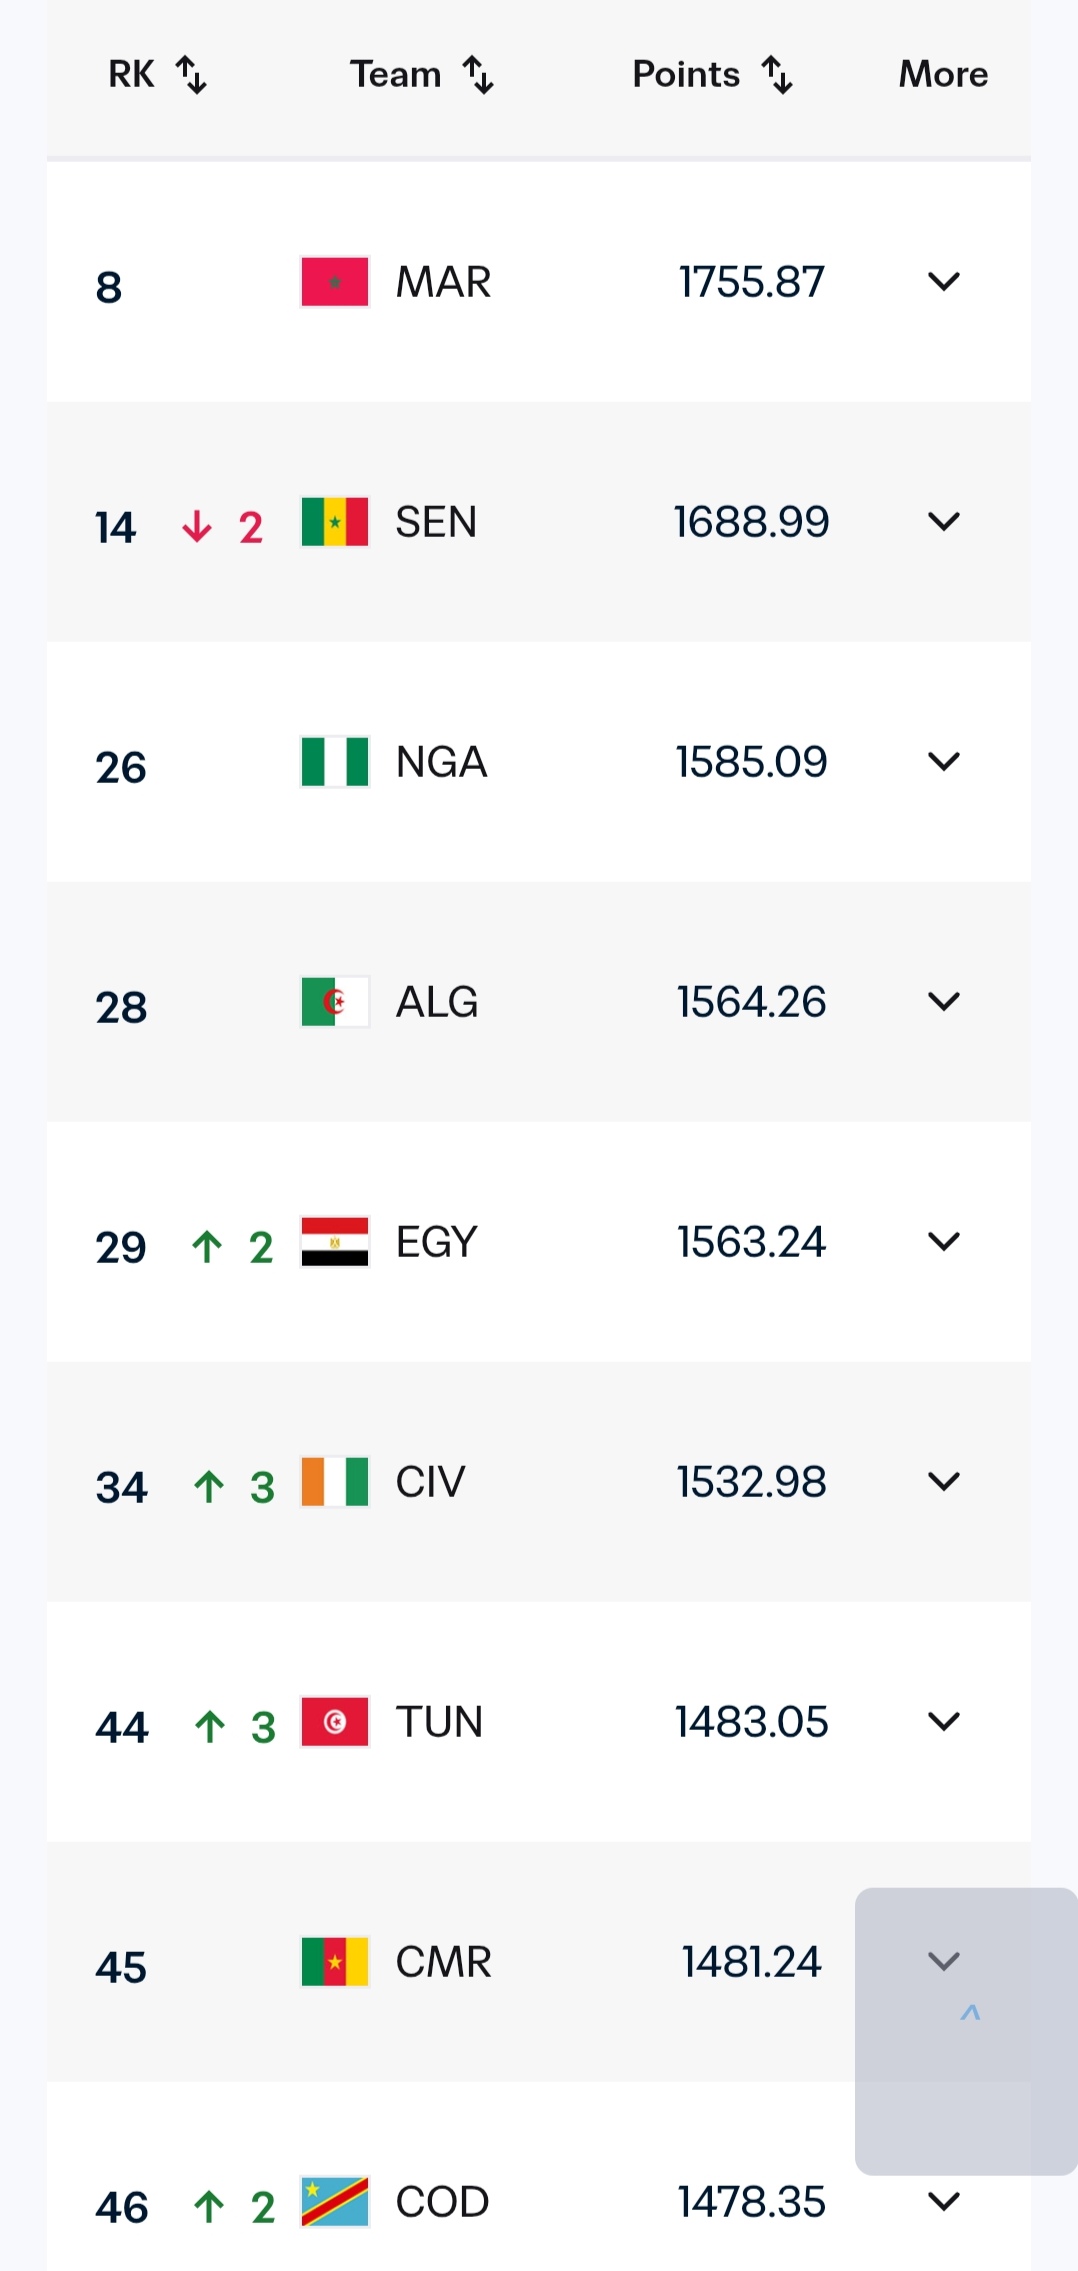Expand more details for NGA row
1078x2271 pixels.
point(944,762)
